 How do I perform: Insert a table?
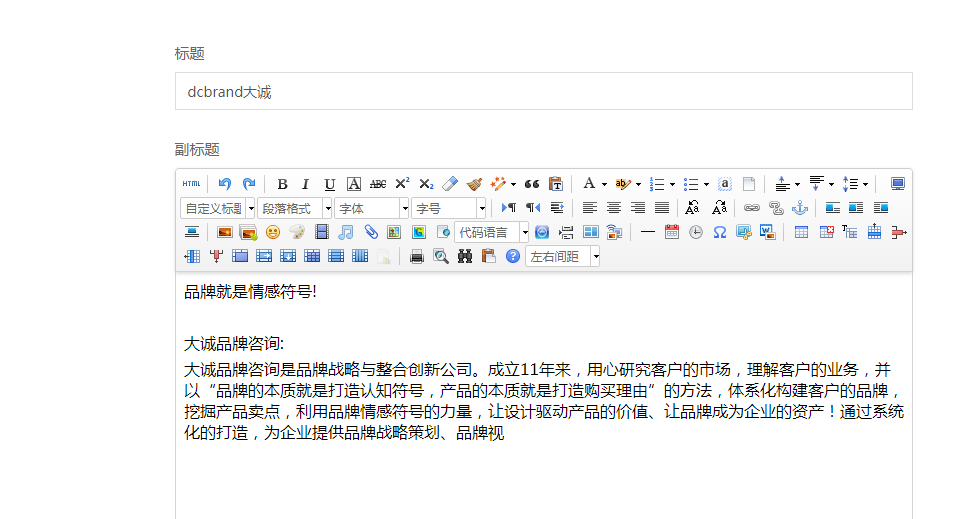(801, 232)
